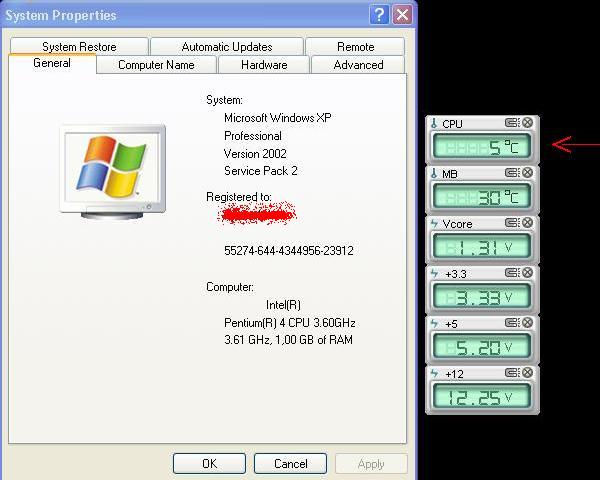This screenshot has height=480, width=600.
Task: Click the CPU sensor title label
Action: [x=452, y=124]
